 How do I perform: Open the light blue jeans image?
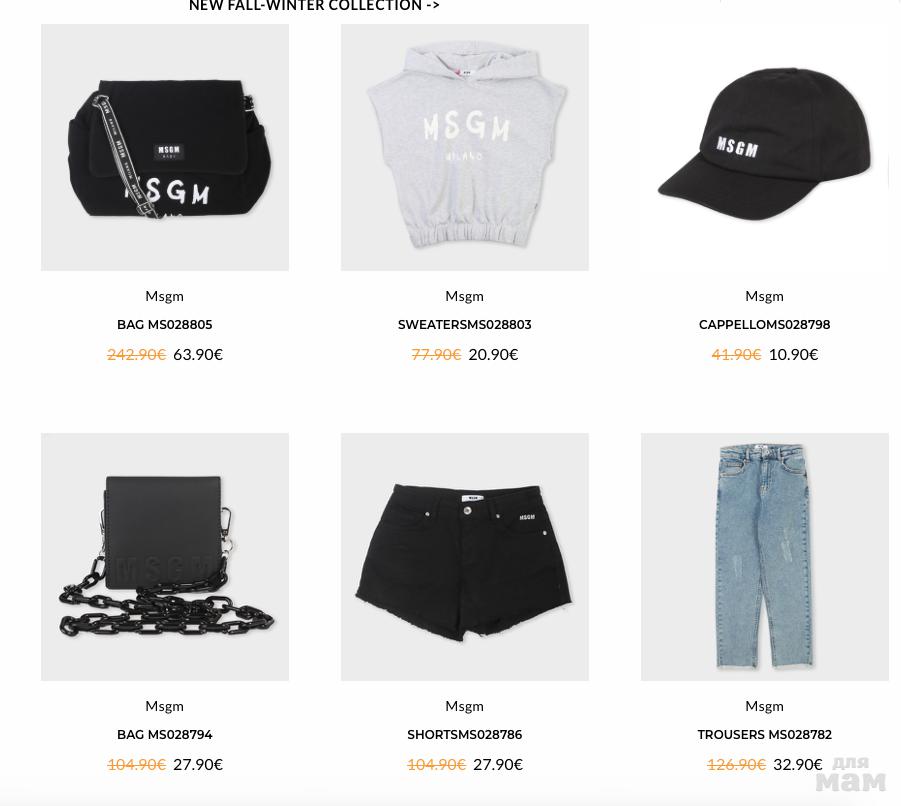point(764,557)
